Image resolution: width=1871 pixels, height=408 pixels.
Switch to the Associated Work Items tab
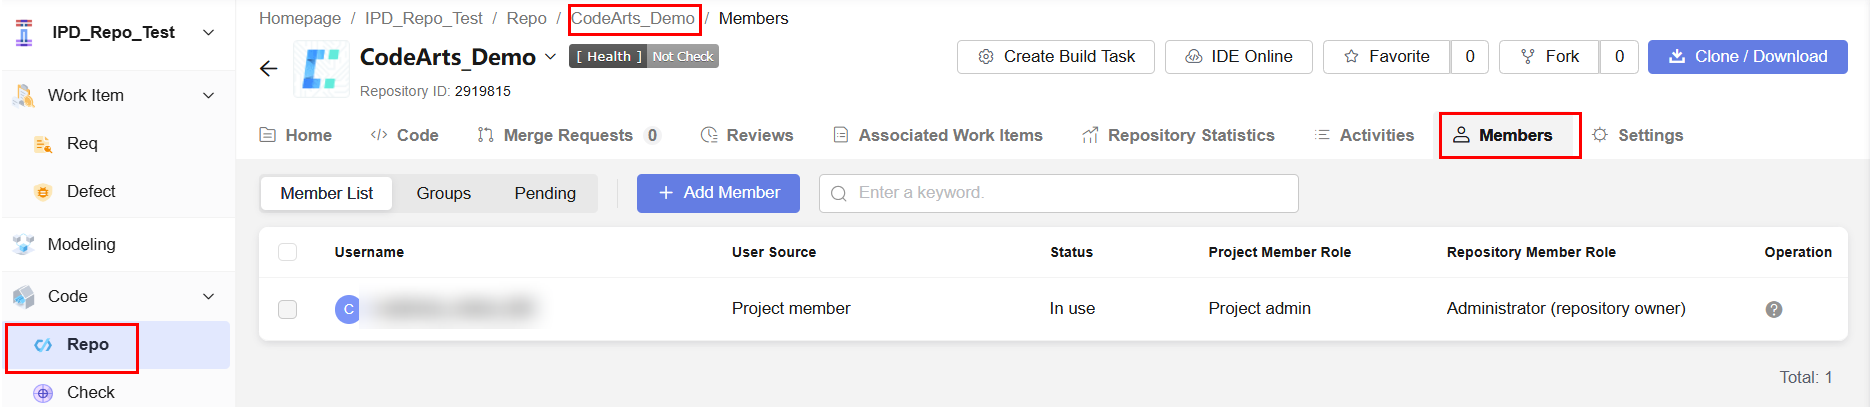(x=938, y=135)
